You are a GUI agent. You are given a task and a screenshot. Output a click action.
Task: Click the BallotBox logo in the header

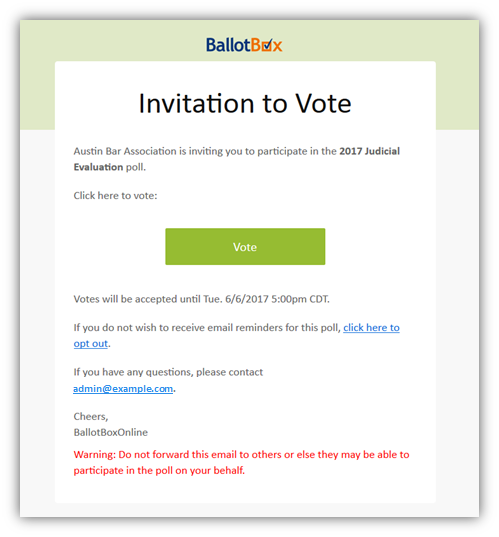(244, 45)
